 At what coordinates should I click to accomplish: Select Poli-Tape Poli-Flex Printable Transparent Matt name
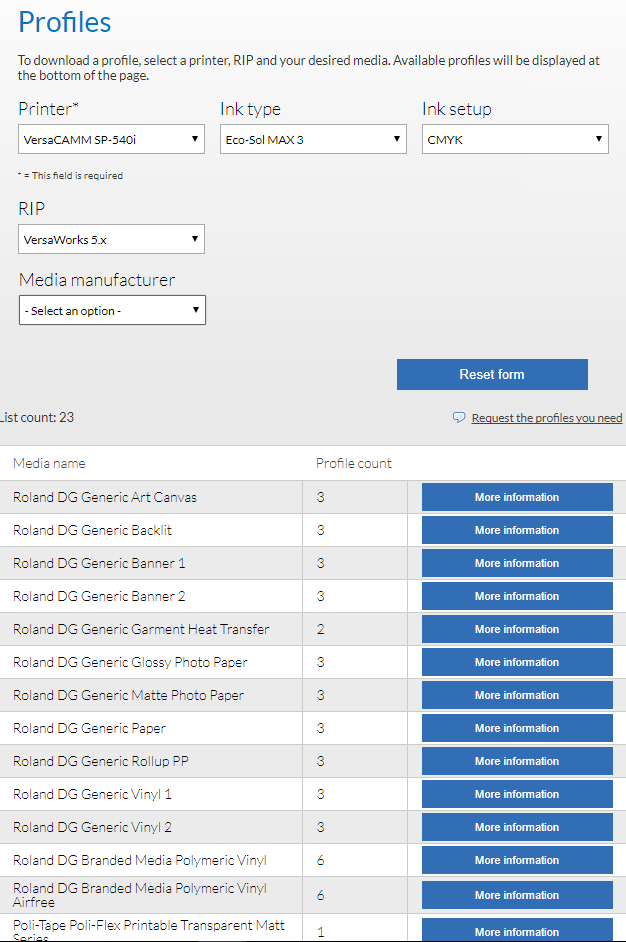click(149, 931)
